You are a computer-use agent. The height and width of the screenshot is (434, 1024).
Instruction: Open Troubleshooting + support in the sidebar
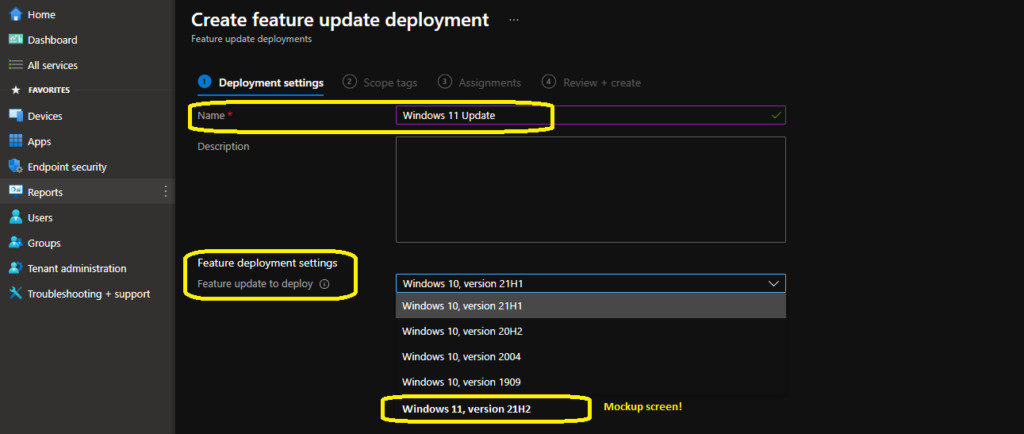pos(88,294)
